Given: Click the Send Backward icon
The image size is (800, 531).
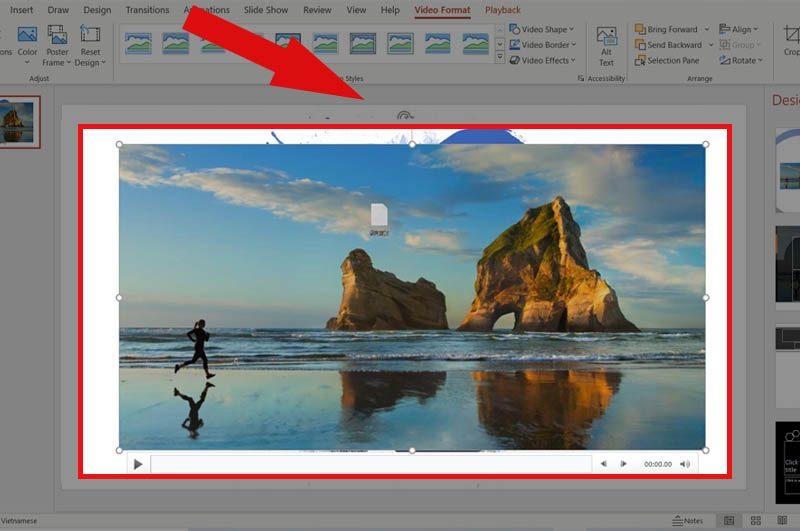Looking at the screenshot, I should (640, 45).
